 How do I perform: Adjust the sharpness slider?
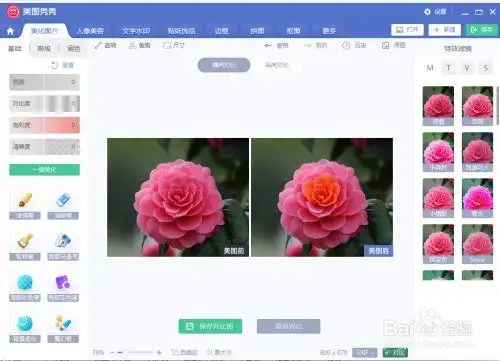coord(44,147)
